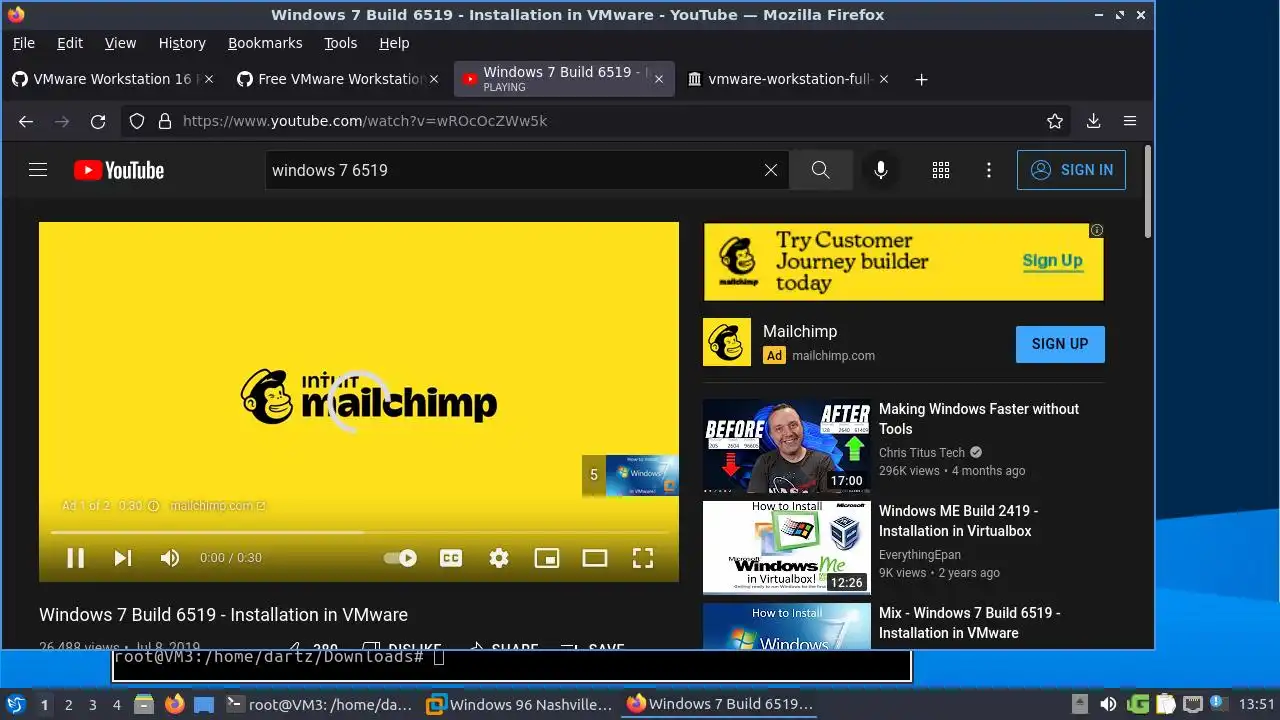This screenshot has height=720, width=1280.
Task: Go back in browser history
Action: pyautogui.click(x=26, y=121)
